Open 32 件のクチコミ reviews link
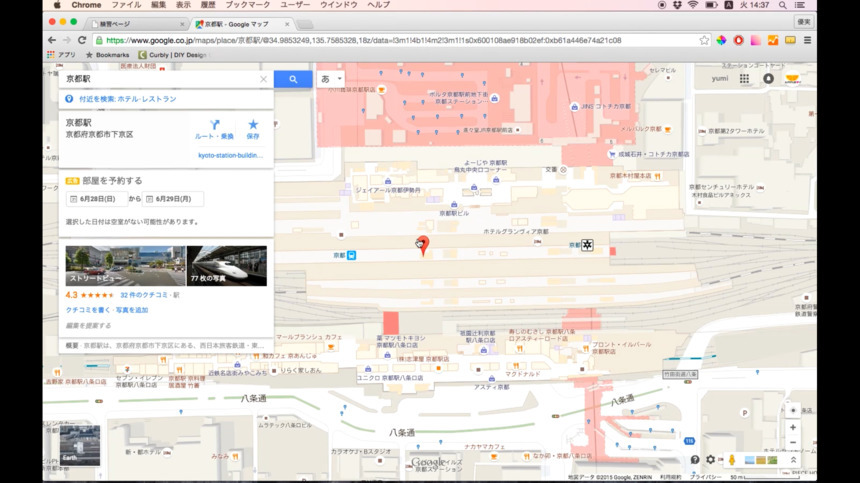 144,295
